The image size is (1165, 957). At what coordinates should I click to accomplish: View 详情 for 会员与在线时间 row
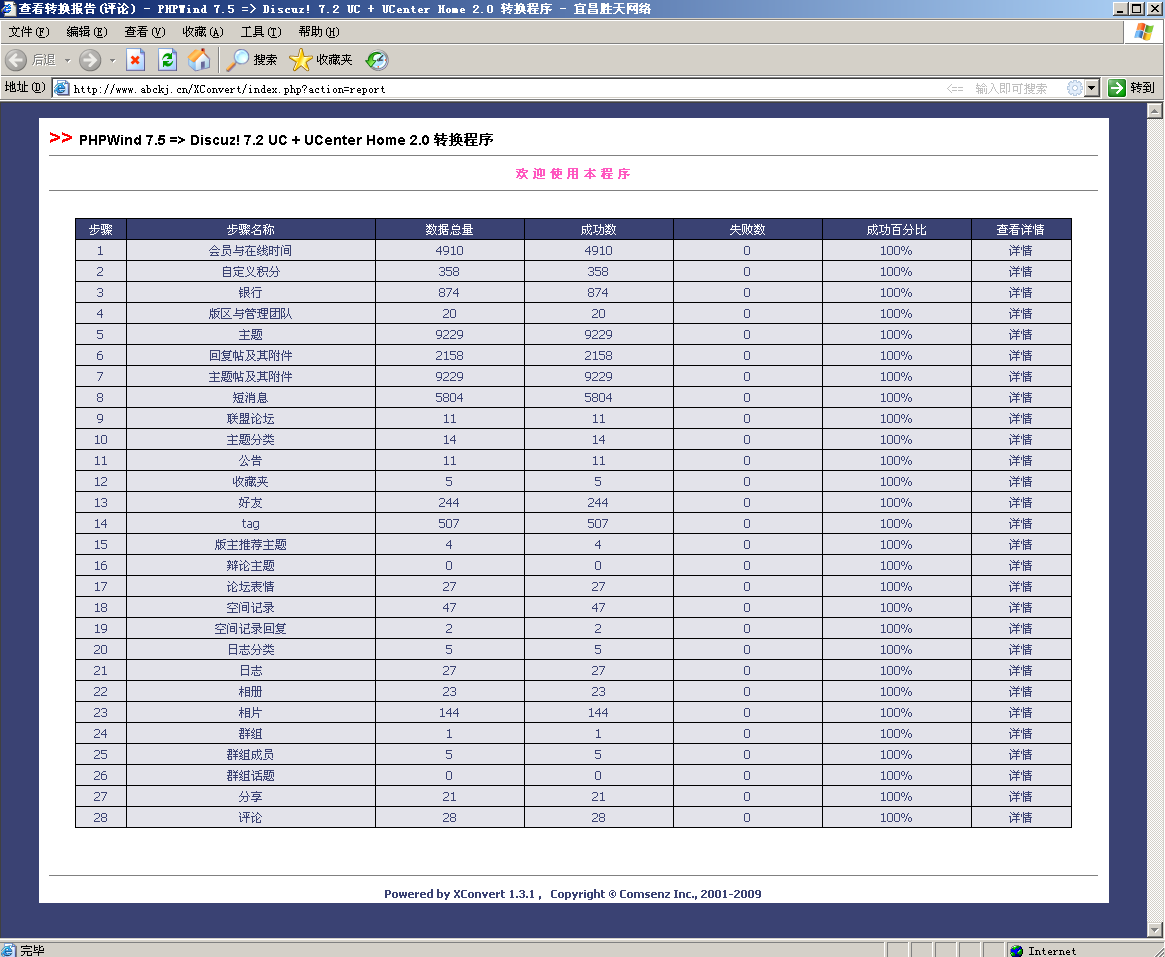click(1021, 251)
